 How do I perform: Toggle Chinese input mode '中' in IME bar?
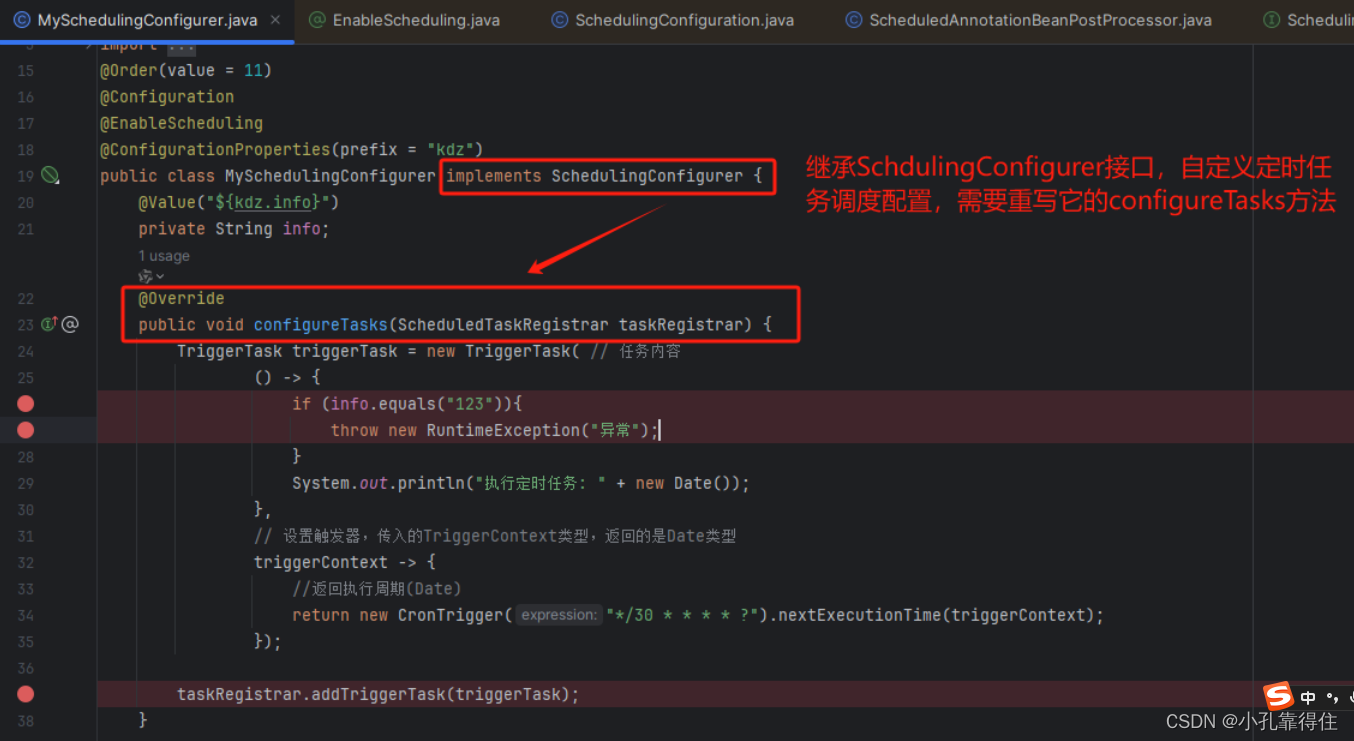pos(1308,697)
